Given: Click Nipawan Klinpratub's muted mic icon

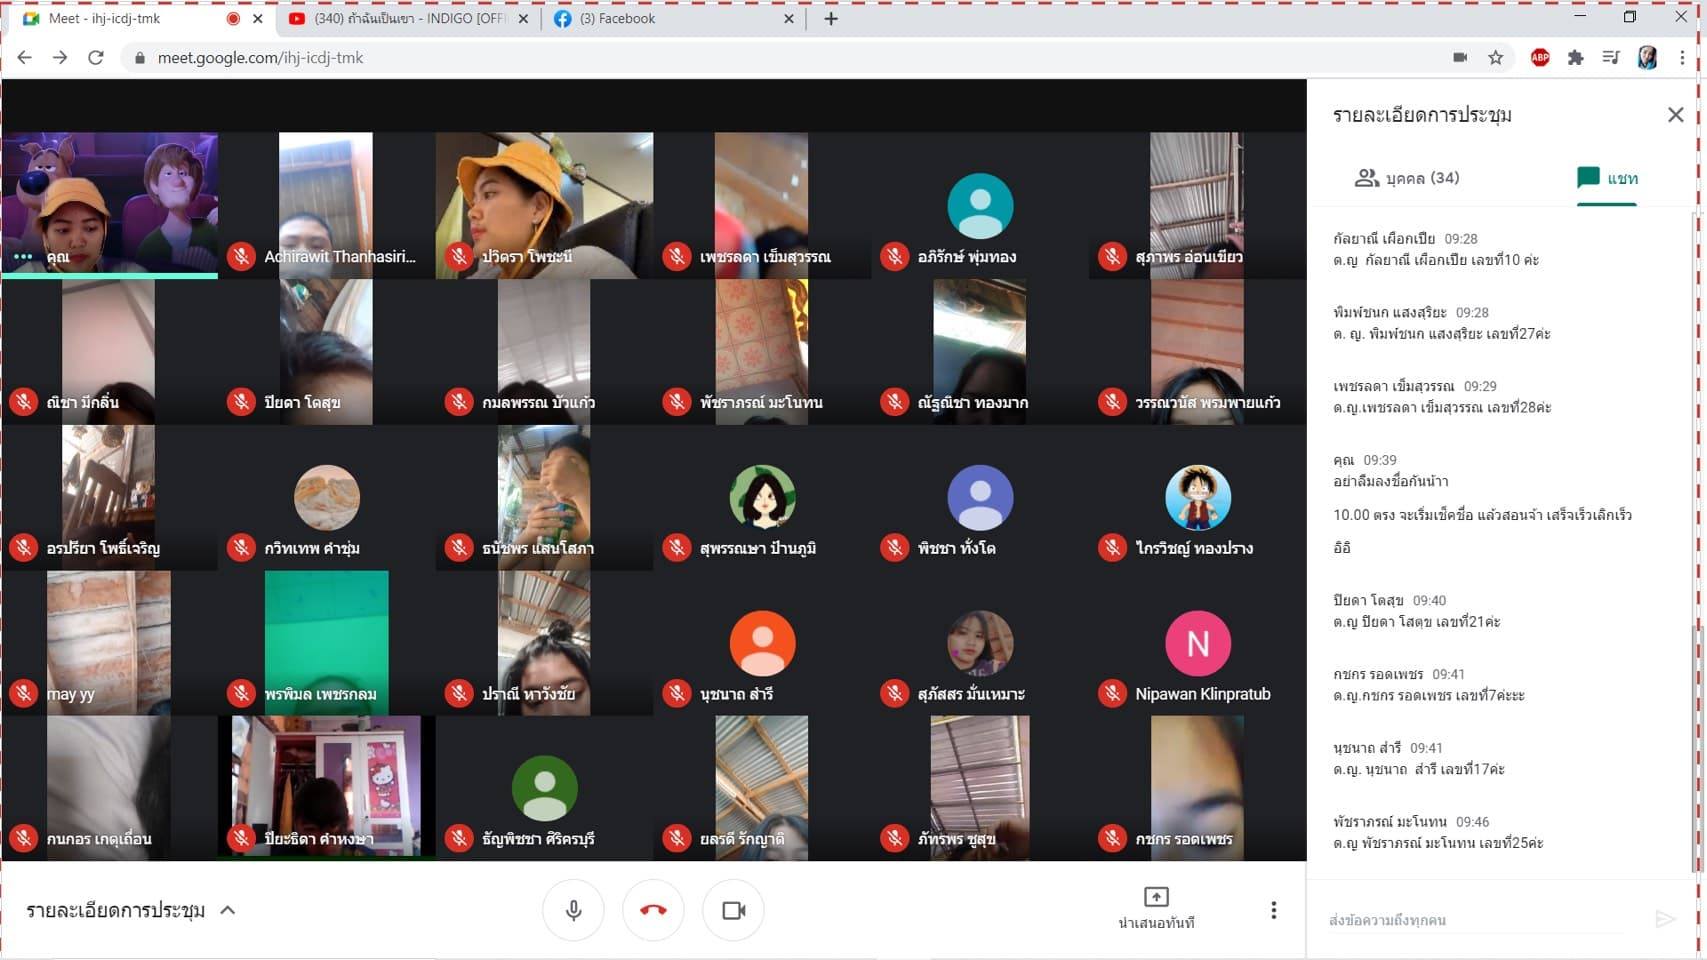Looking at the screenshot, I should point(1112,693).
